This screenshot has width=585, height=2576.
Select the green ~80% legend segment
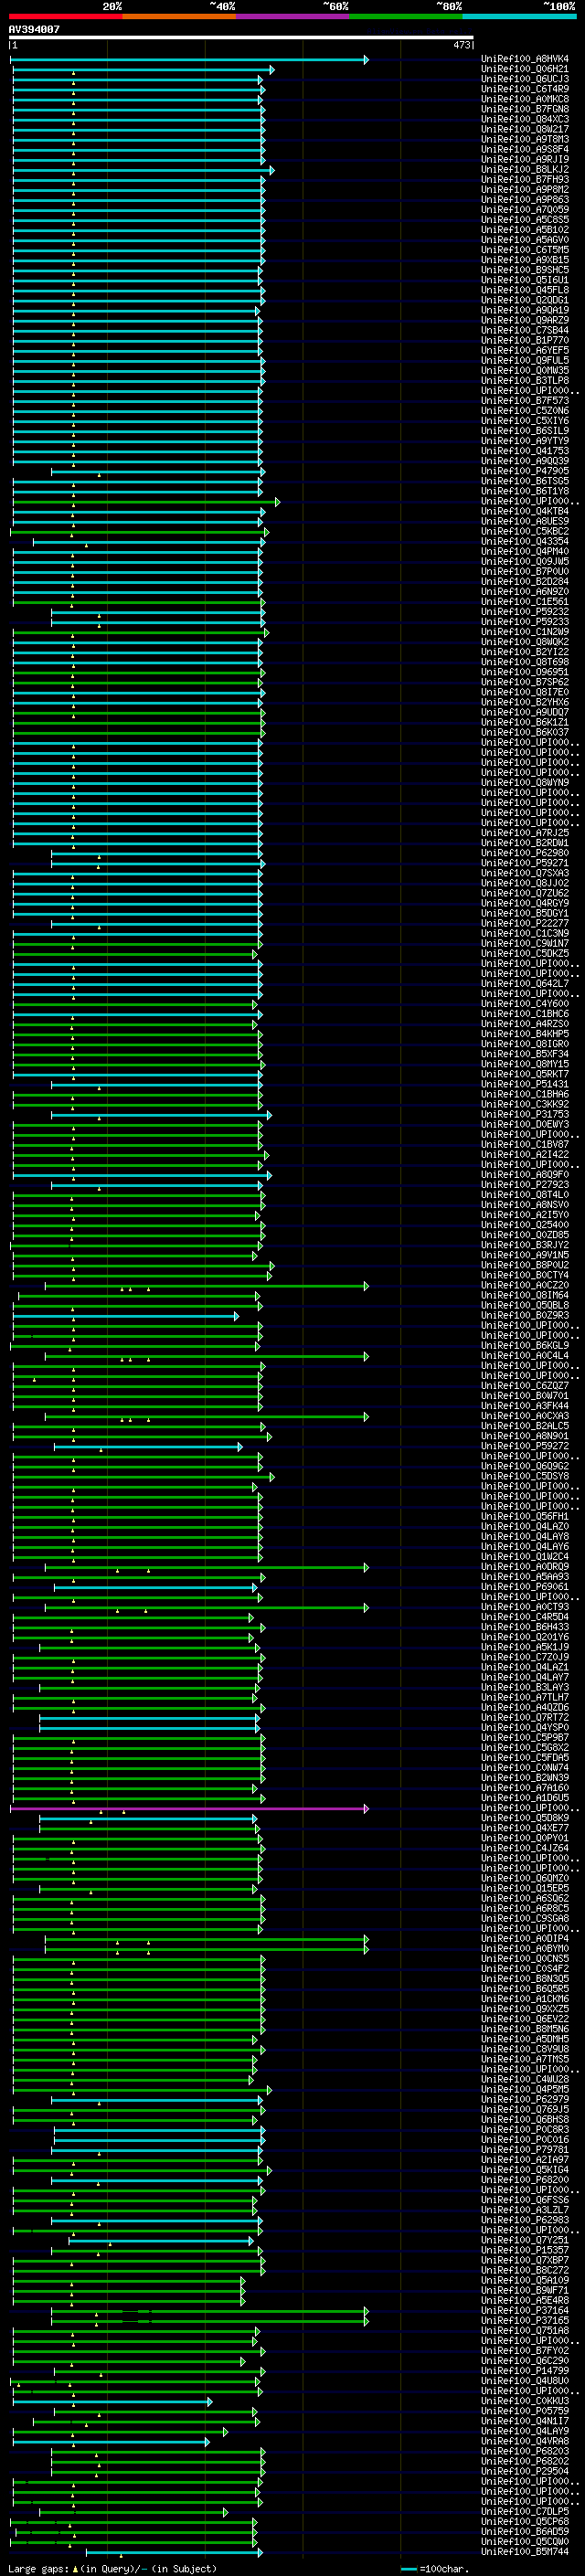[406, 17]
